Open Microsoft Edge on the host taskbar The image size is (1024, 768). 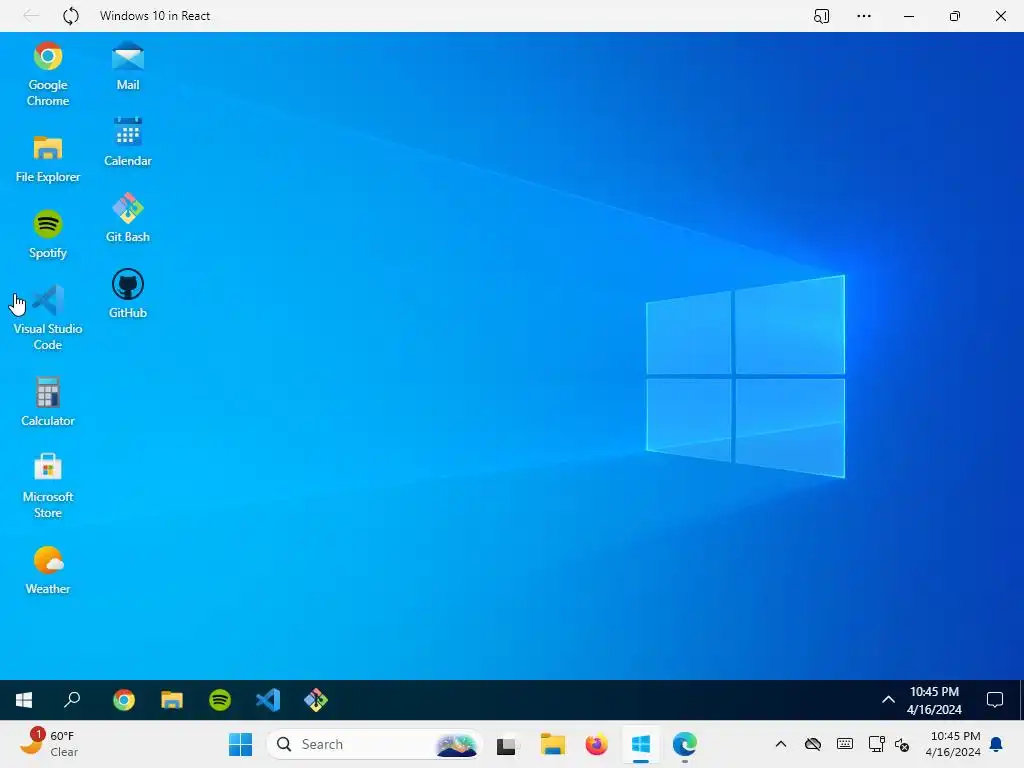(x=684, y=744)
